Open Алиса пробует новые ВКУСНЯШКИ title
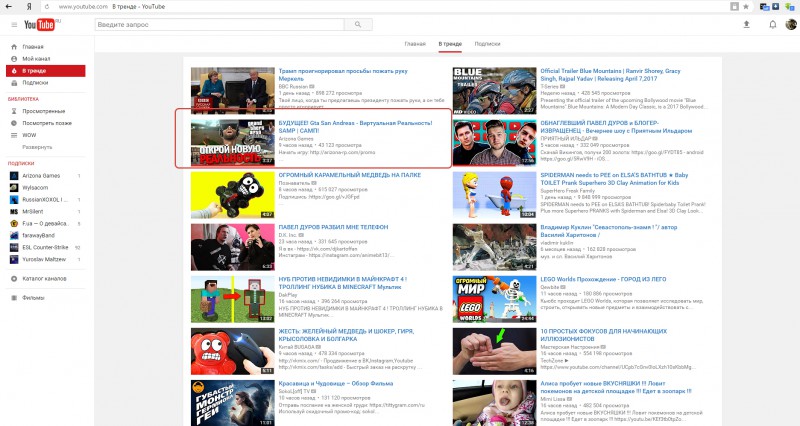 616,387
